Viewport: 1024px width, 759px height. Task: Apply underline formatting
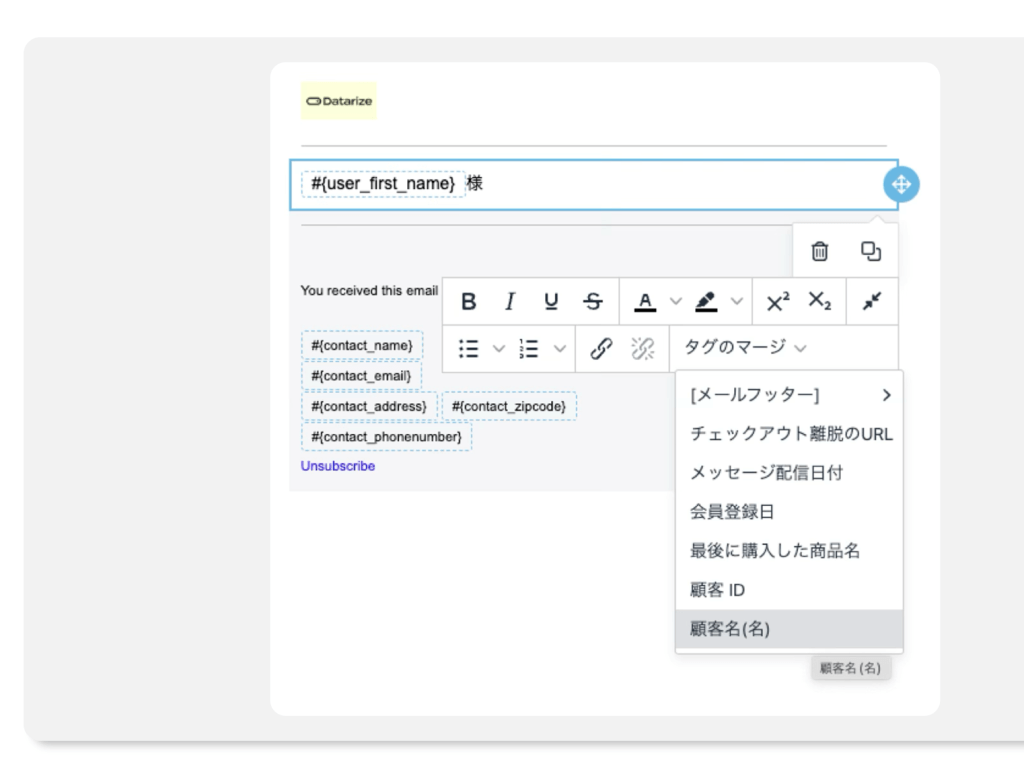(551, 302)
